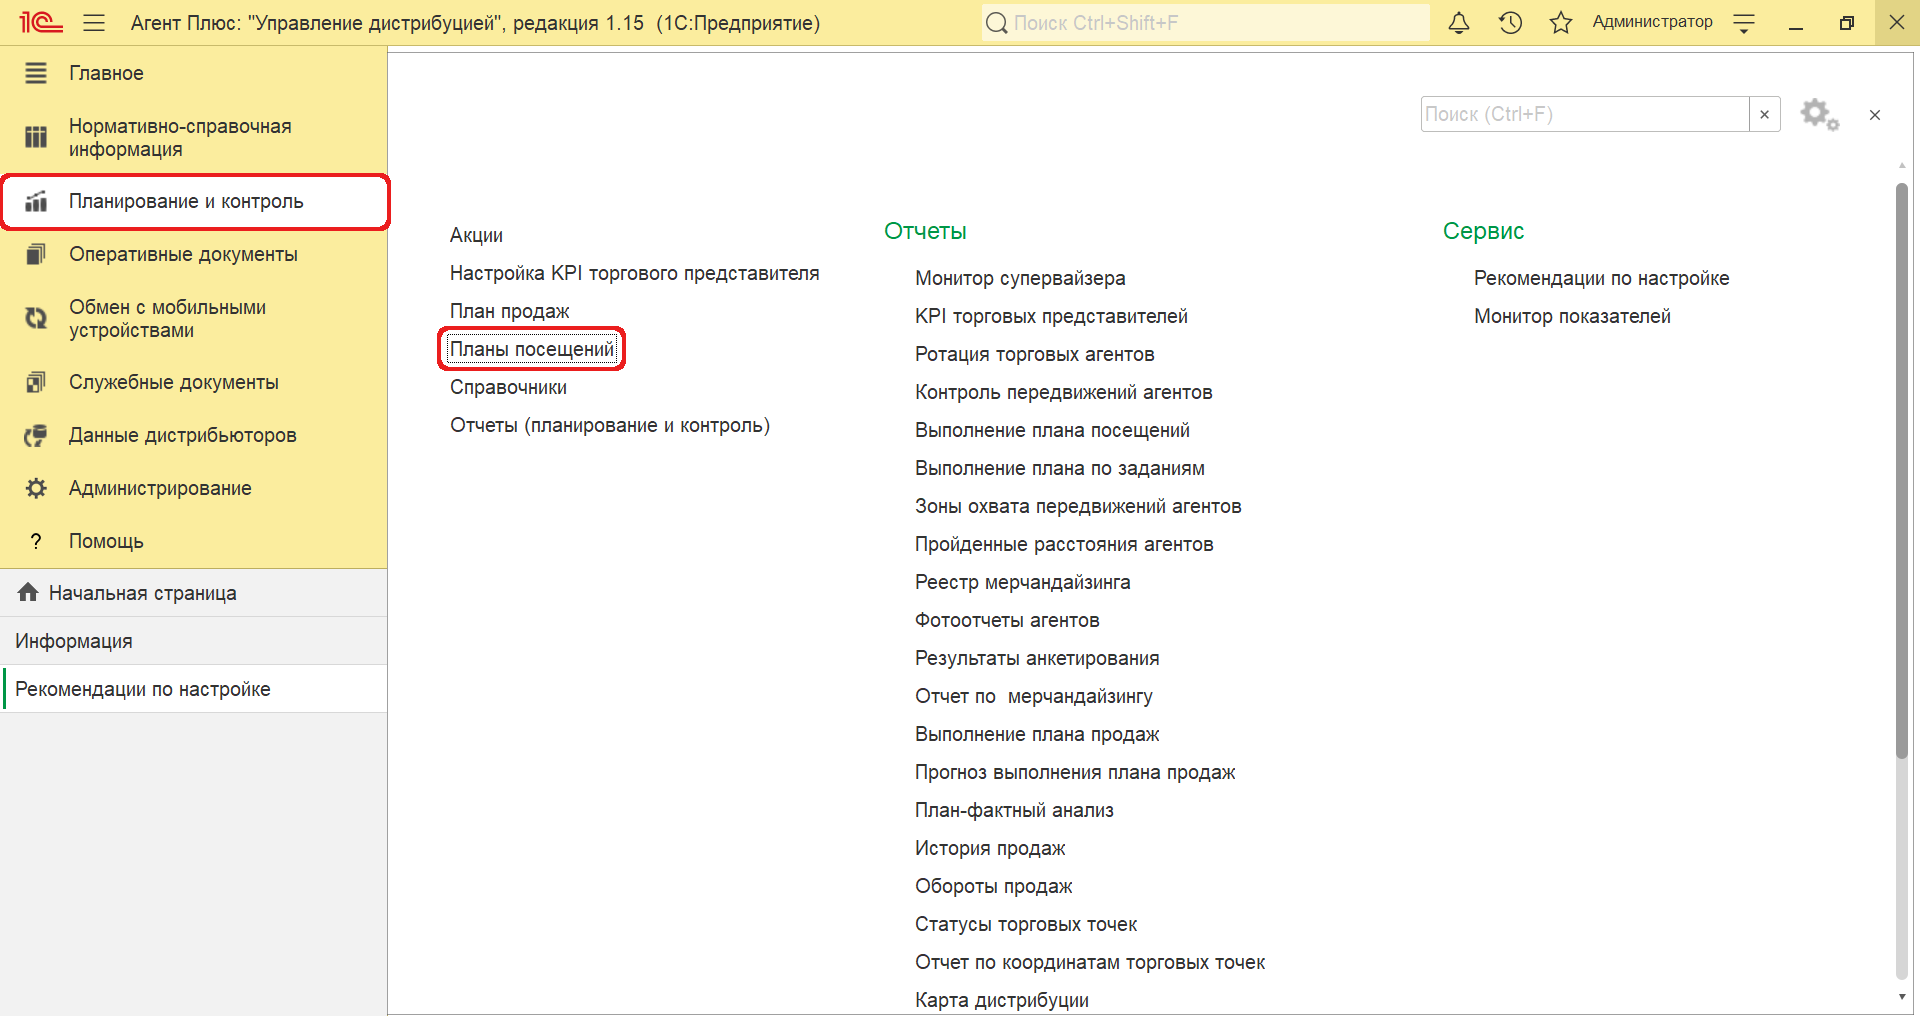
Task: Open Результаты анкетирования report
Action: (1037, 658)
